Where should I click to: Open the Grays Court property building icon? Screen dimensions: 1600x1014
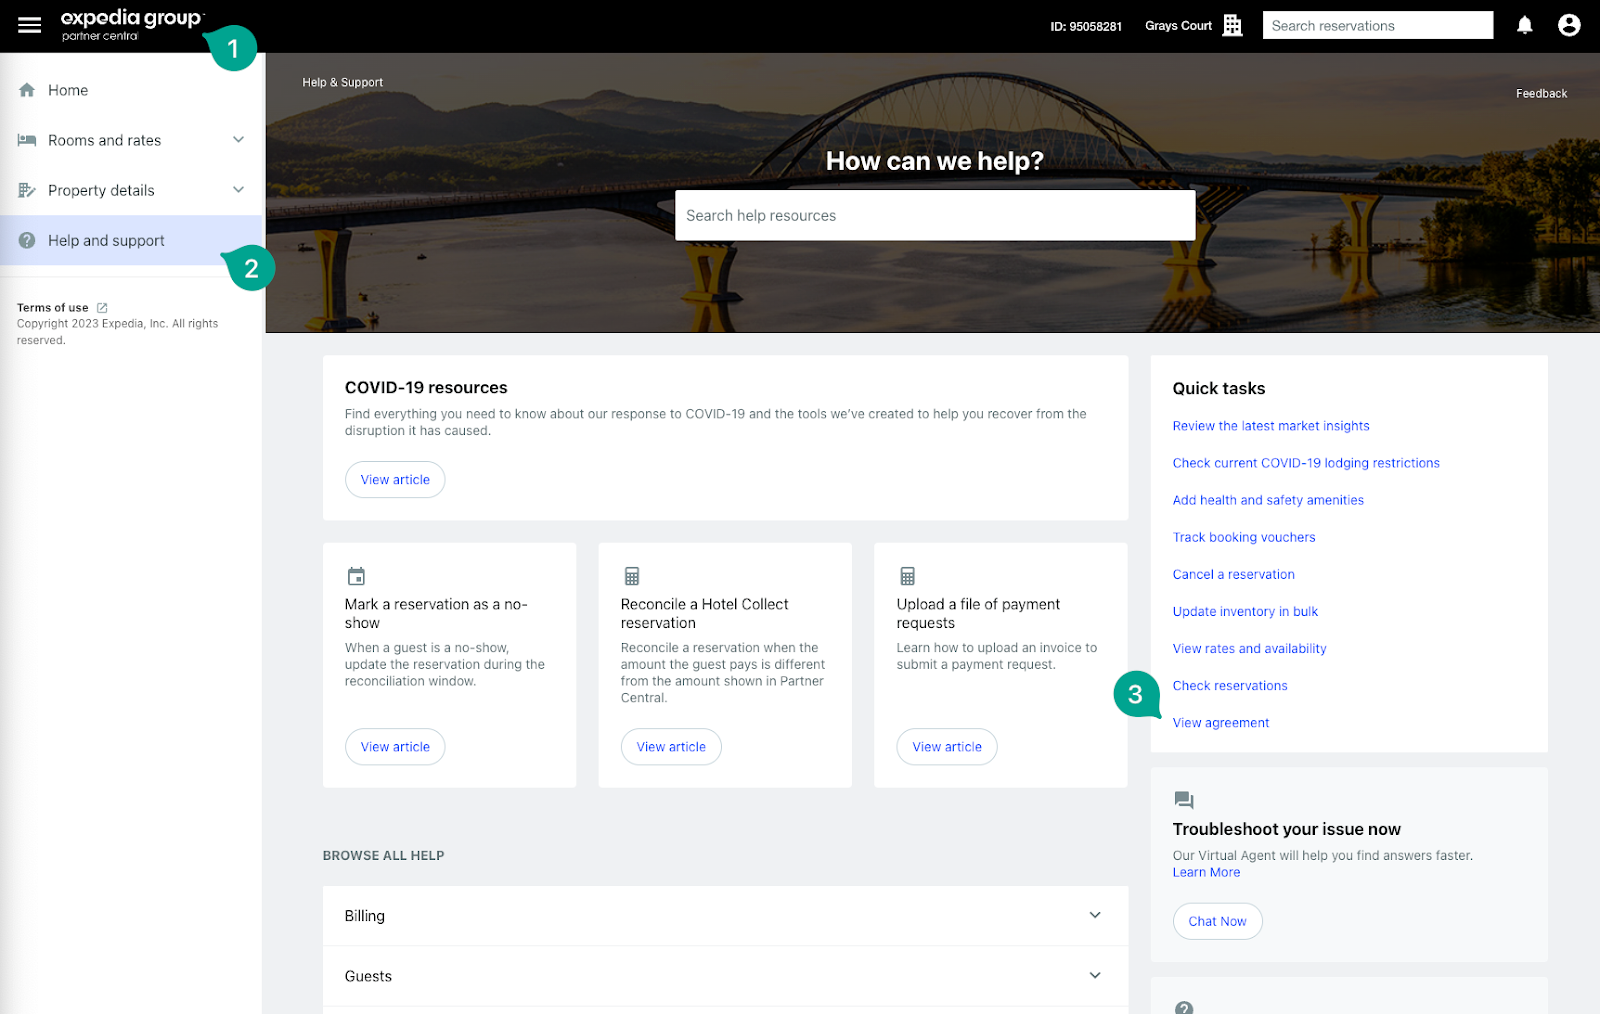point(1233,26)
